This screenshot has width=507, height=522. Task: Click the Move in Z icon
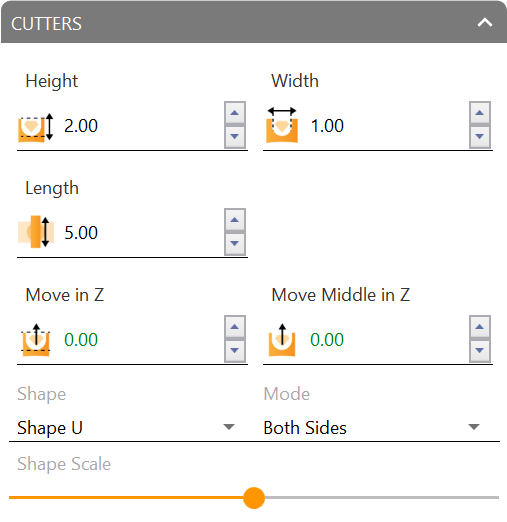pyautogui.click(x=36, y=340)
